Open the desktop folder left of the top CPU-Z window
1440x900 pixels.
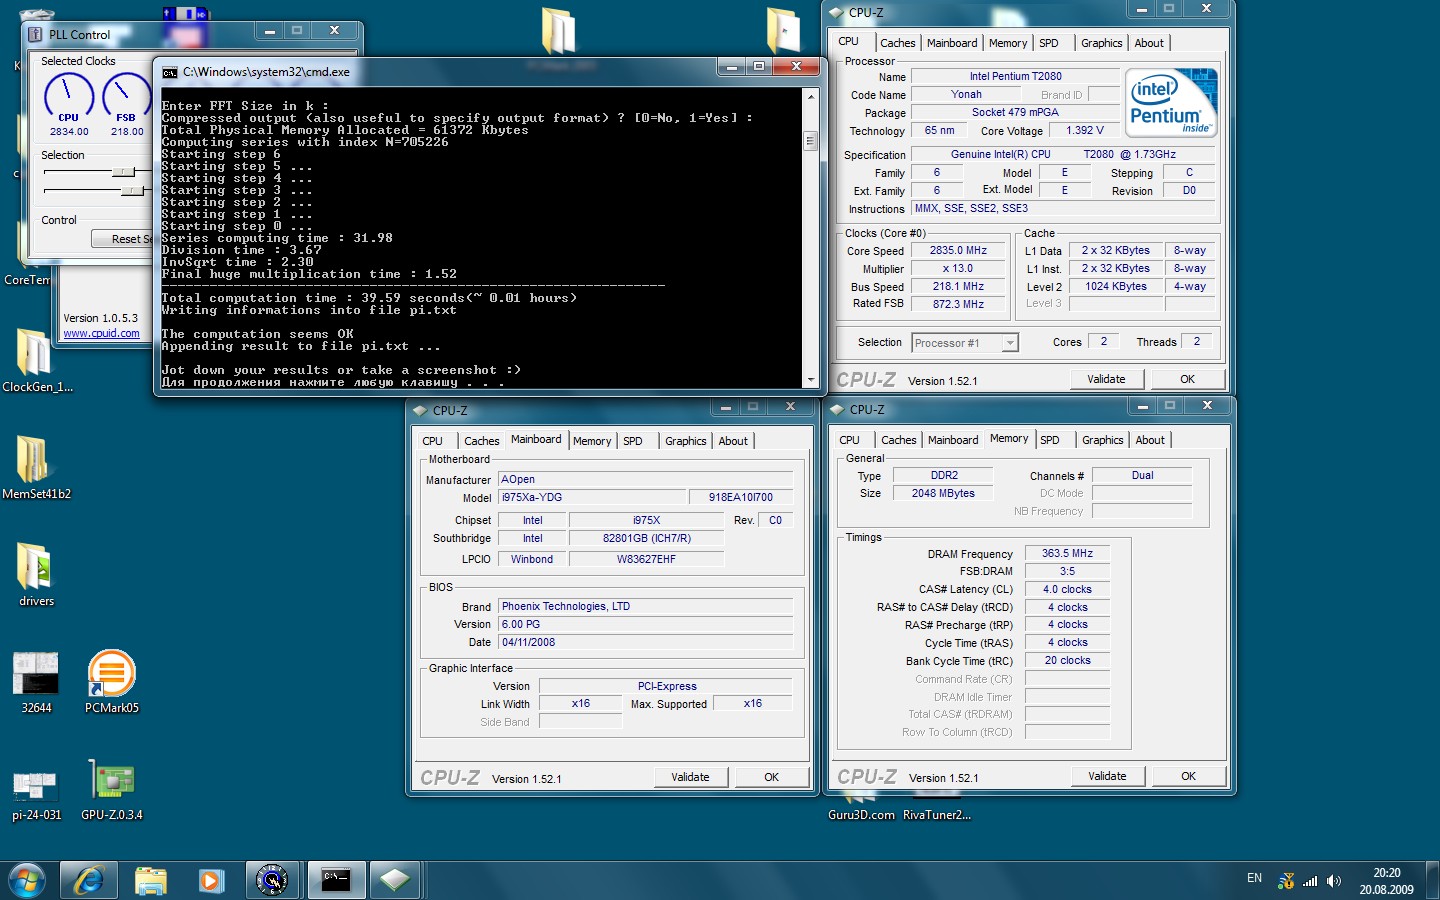[784, 30]
